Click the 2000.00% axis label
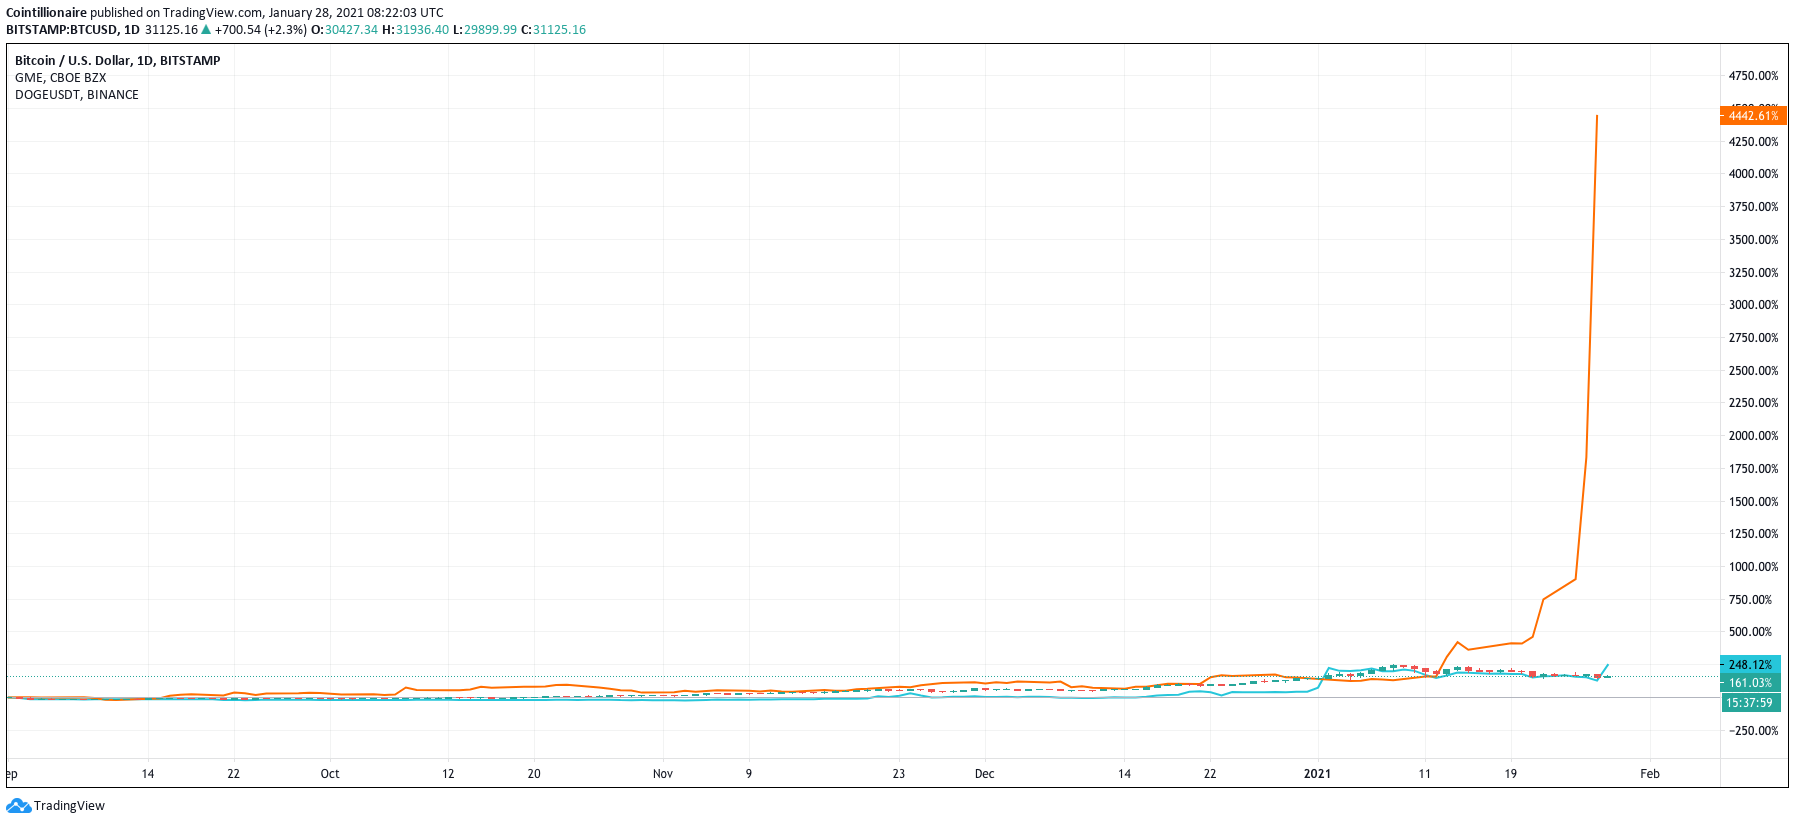This screenshot has width=1795, height=824. (1754, 436)
